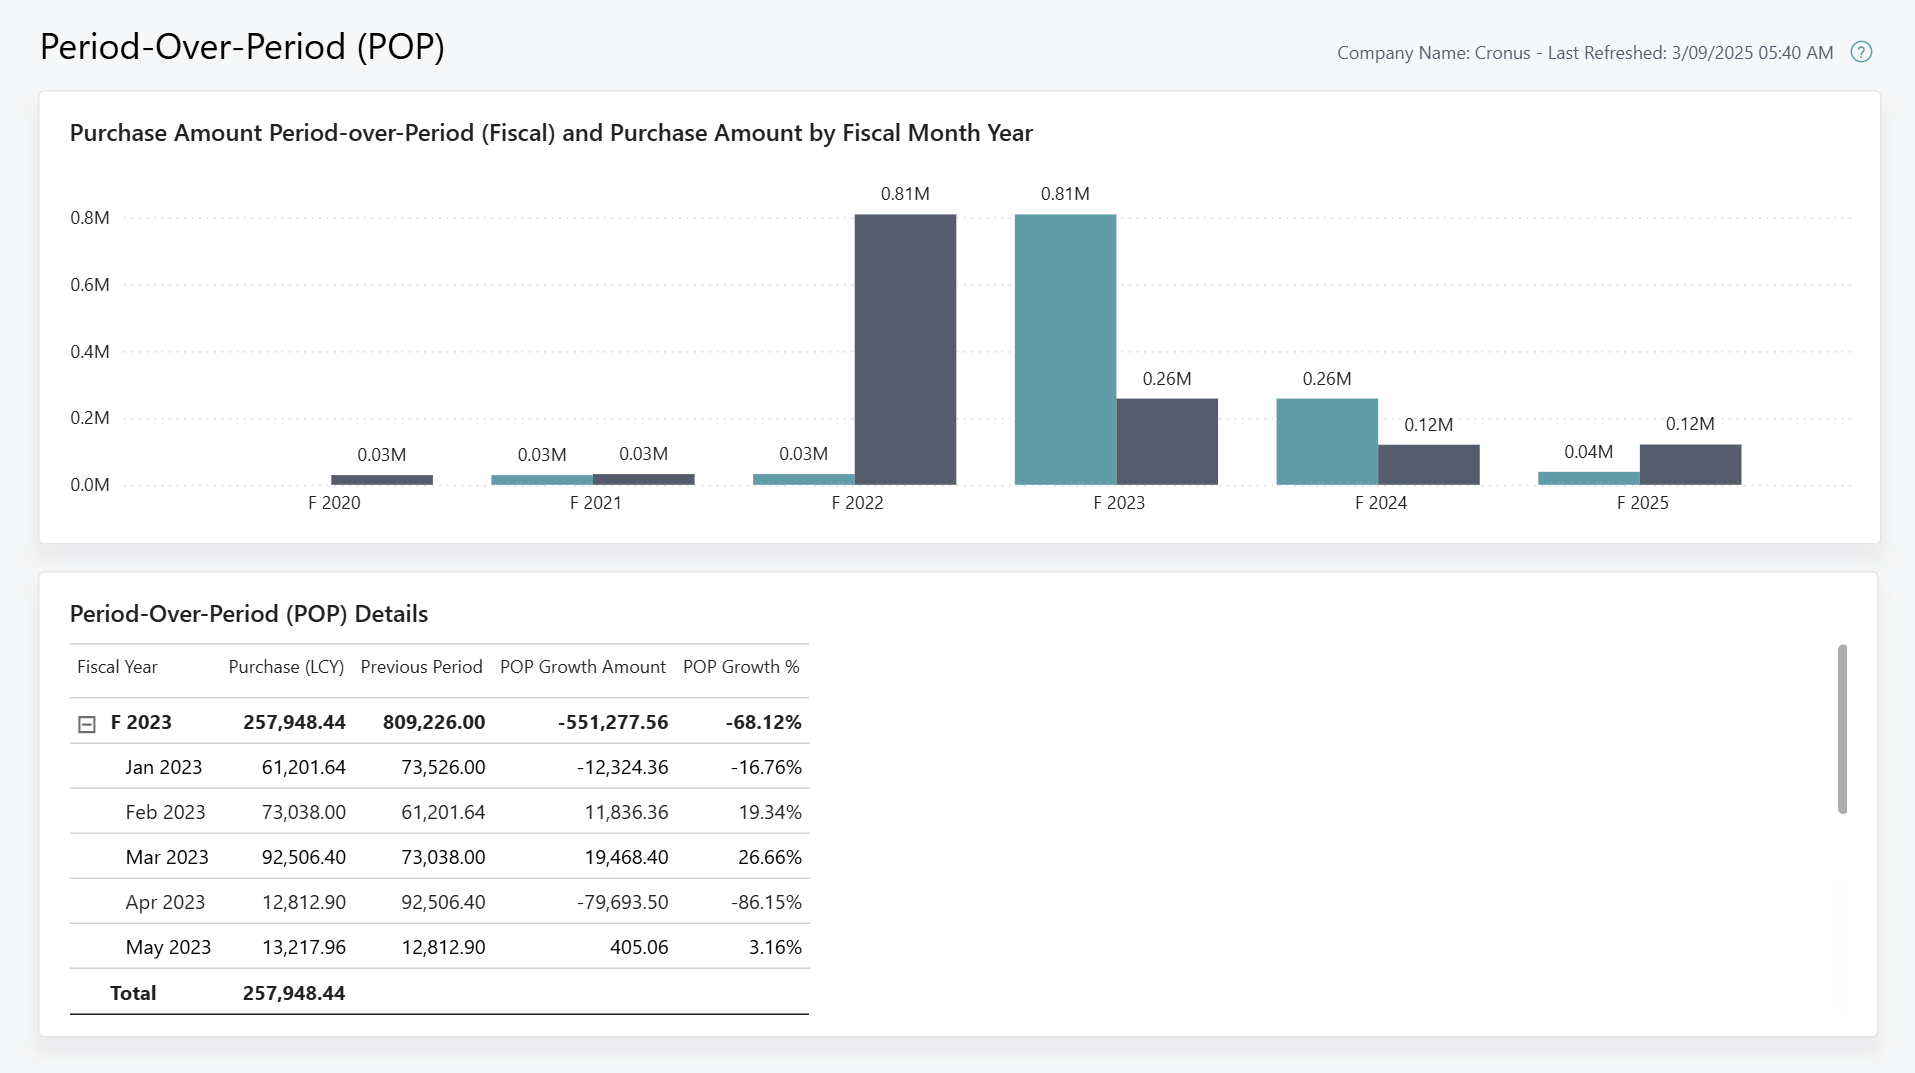
Task: Click the Period-Over-Period Details chart title
Action: tap(248, 614)
